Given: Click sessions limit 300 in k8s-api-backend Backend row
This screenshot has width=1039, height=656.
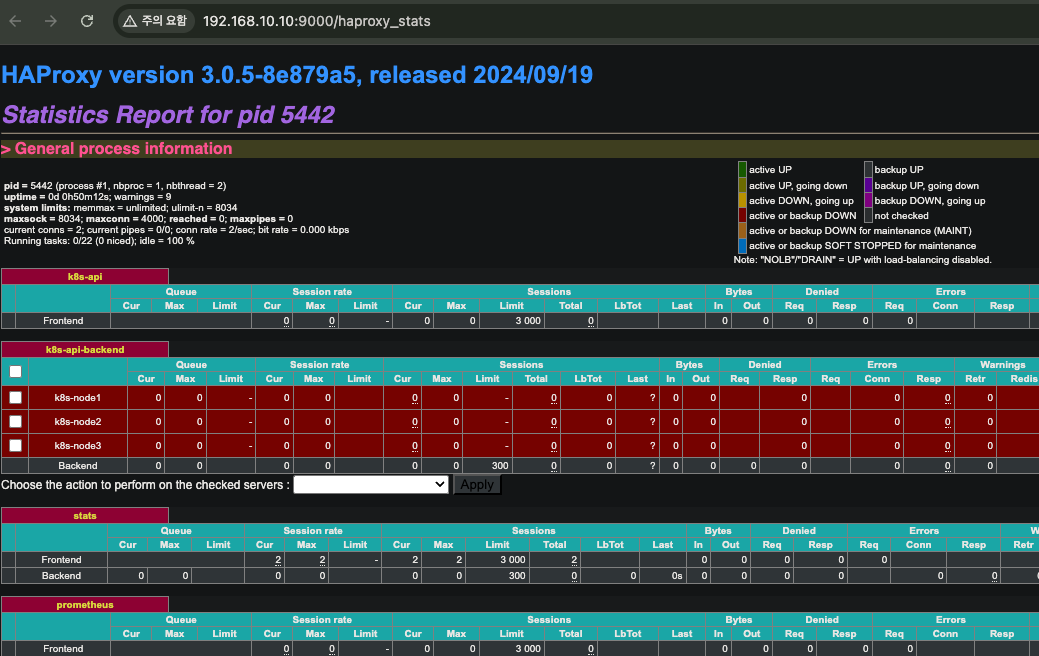Looking at the screenshot, I should (x=500, y=466).
